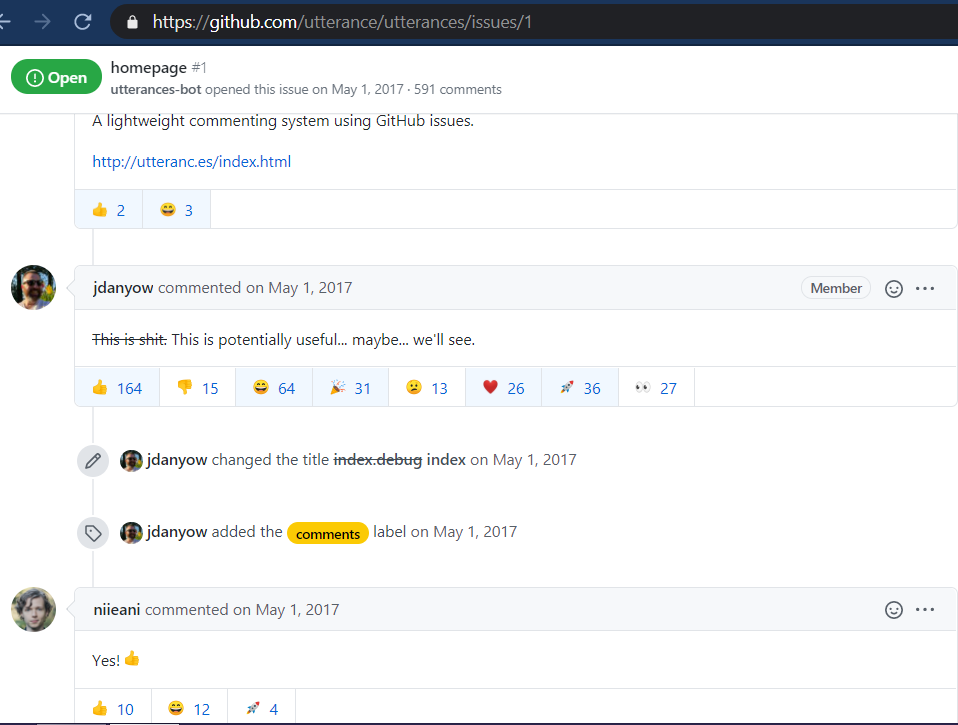Toggle rocket reaction showing 36
This screenshot has width=958, height=725.
580,387
